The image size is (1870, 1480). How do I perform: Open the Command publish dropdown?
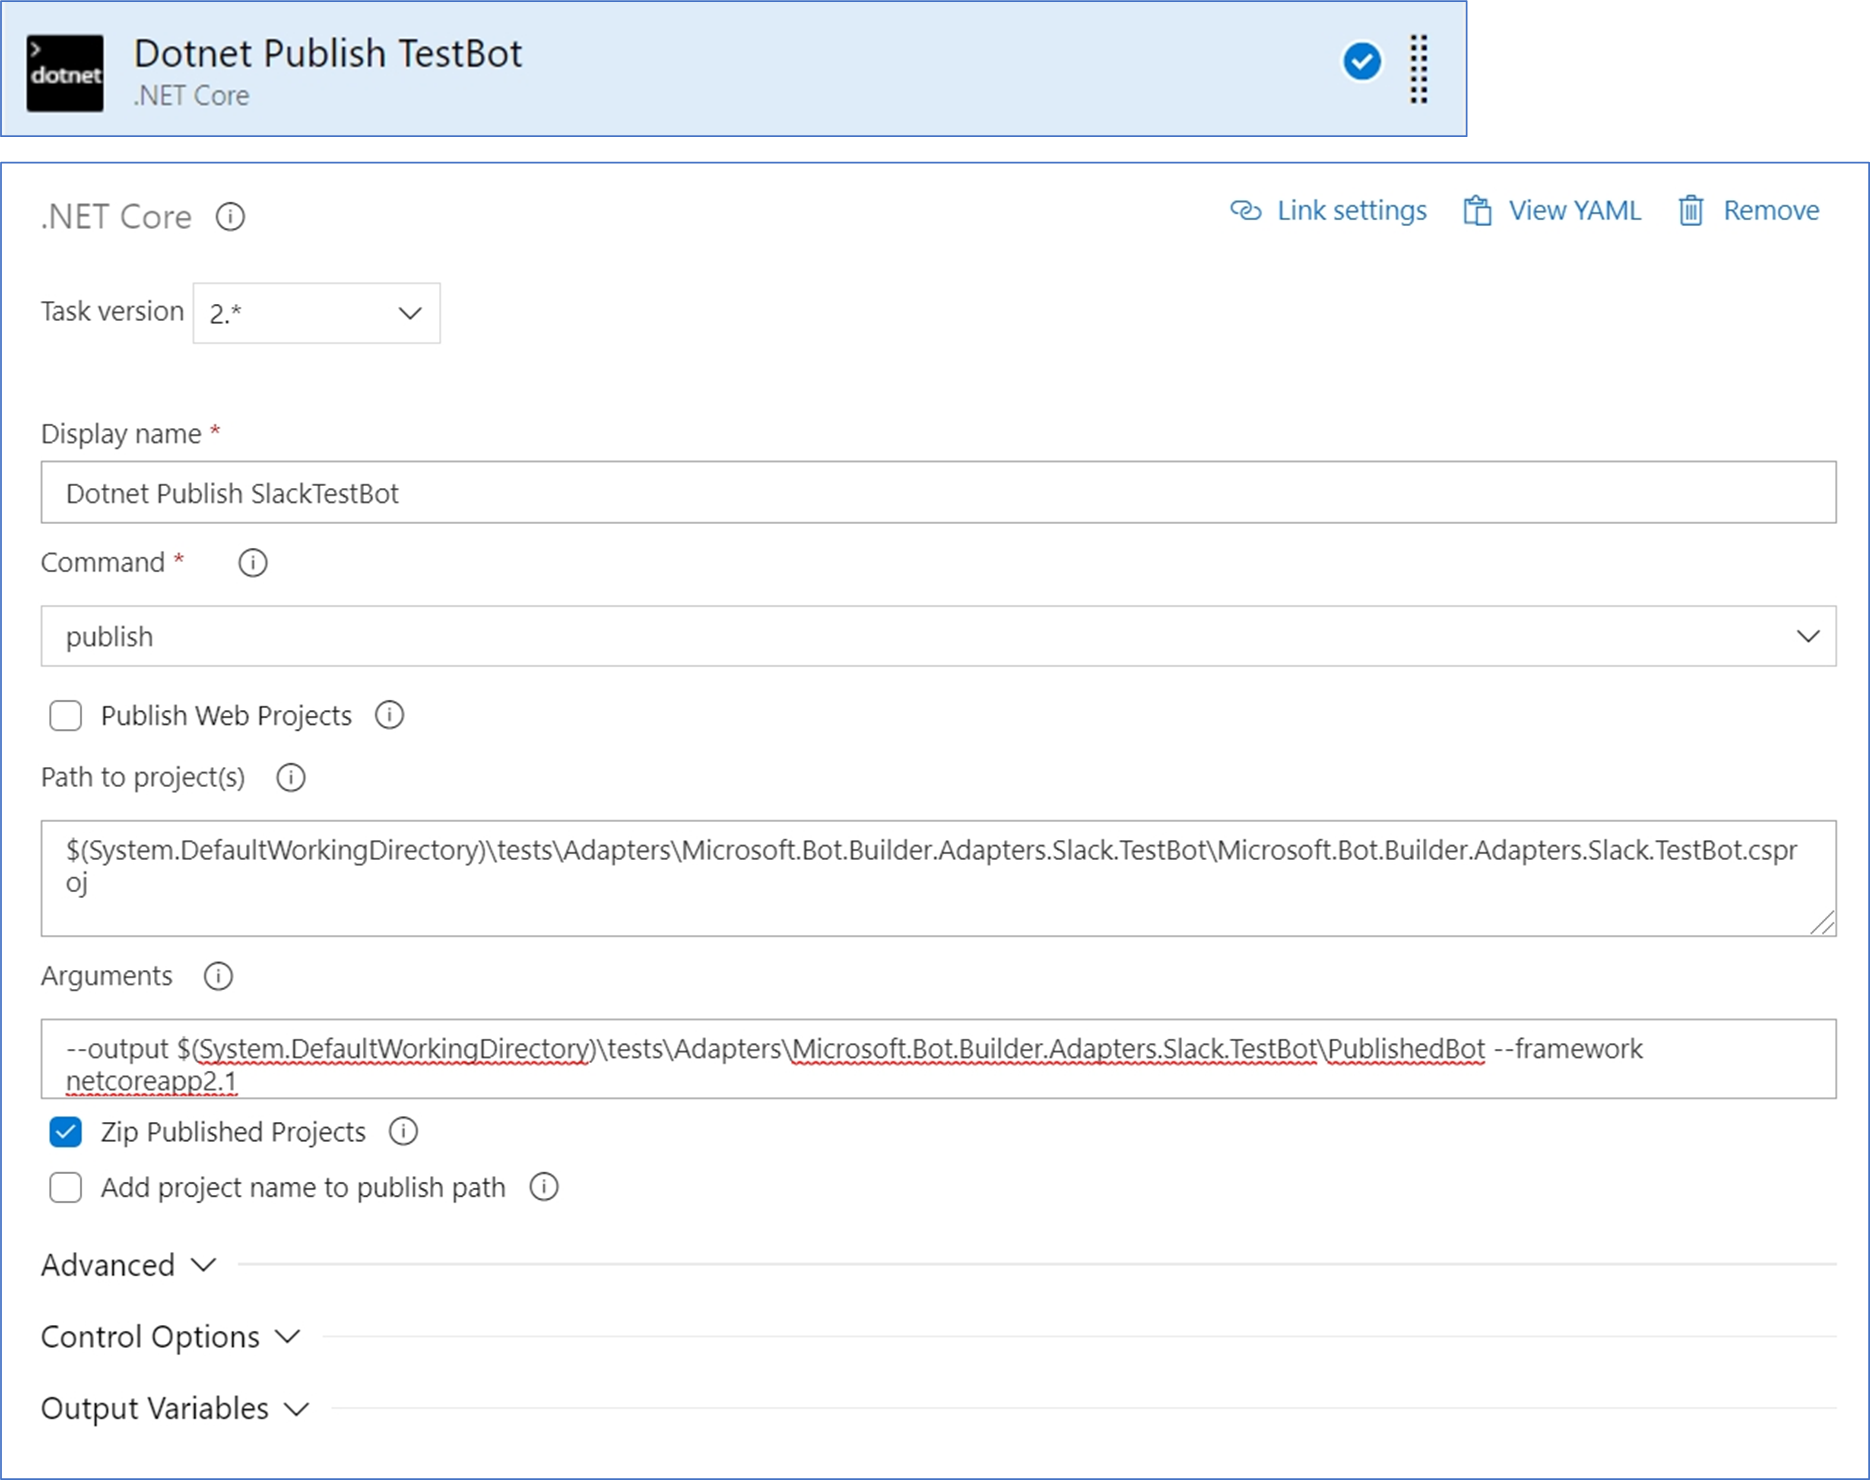click(938, 636)
